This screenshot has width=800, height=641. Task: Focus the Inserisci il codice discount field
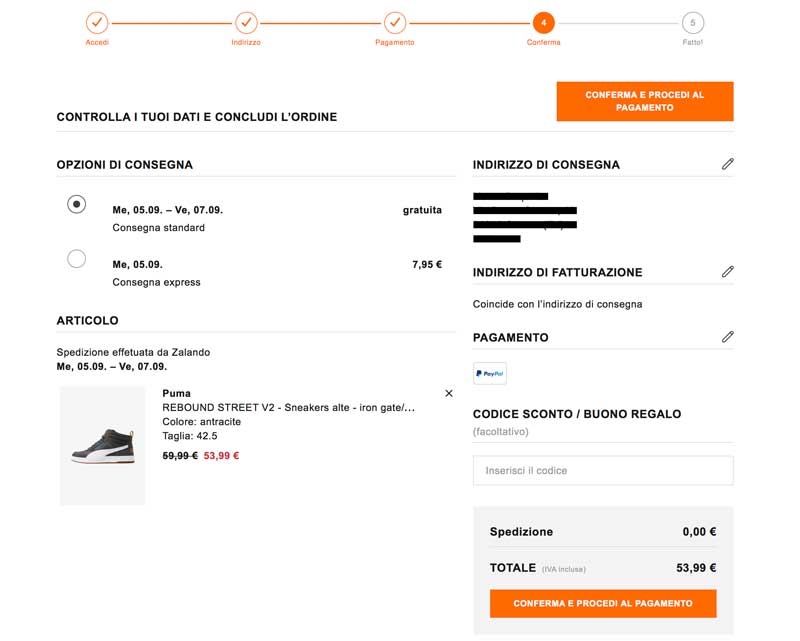(603, 470)
